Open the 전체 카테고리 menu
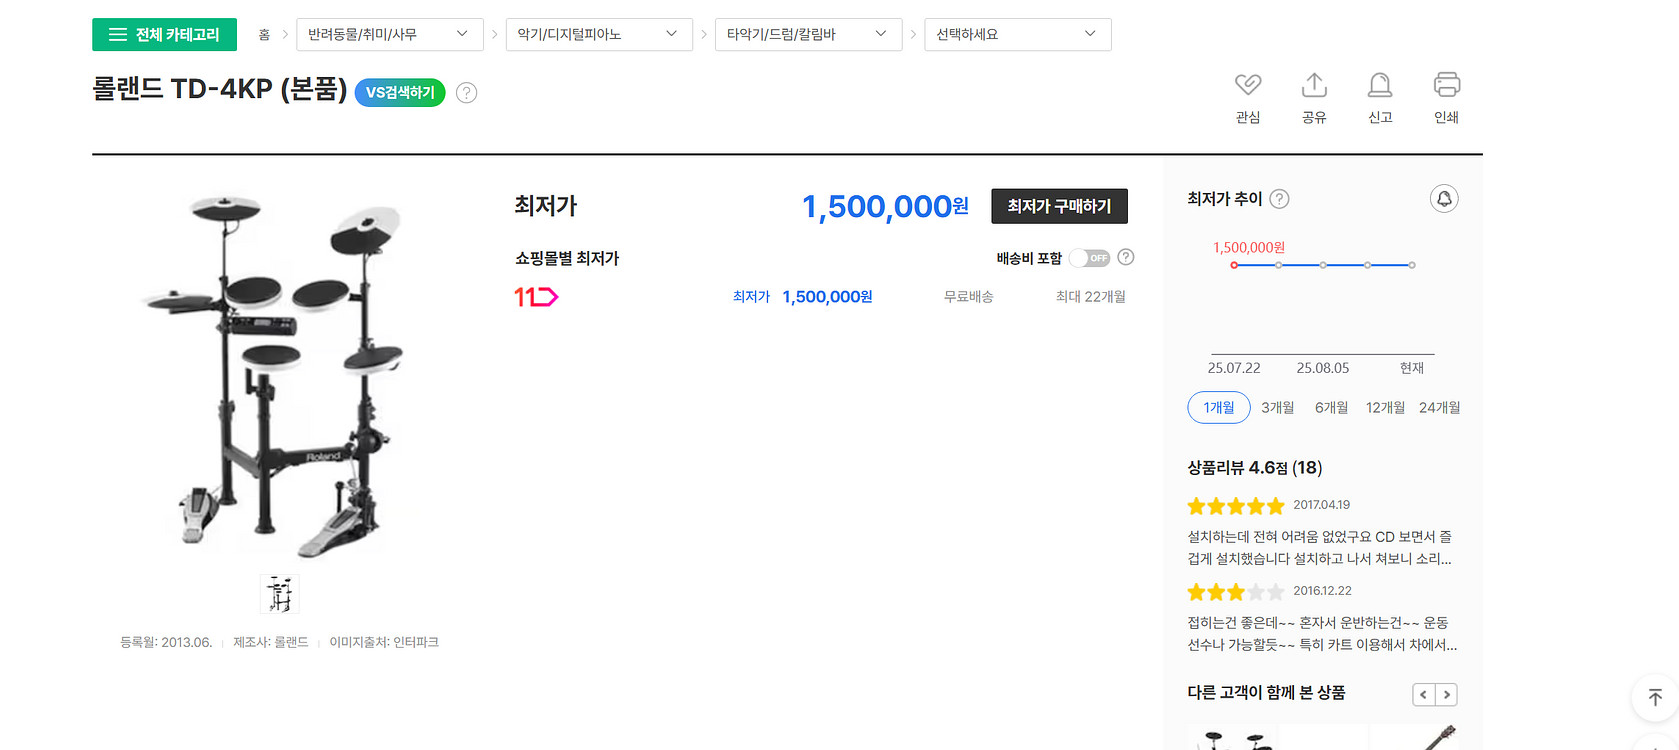Viewport: 1679px width, 750px height. click(x=164, y=34)
